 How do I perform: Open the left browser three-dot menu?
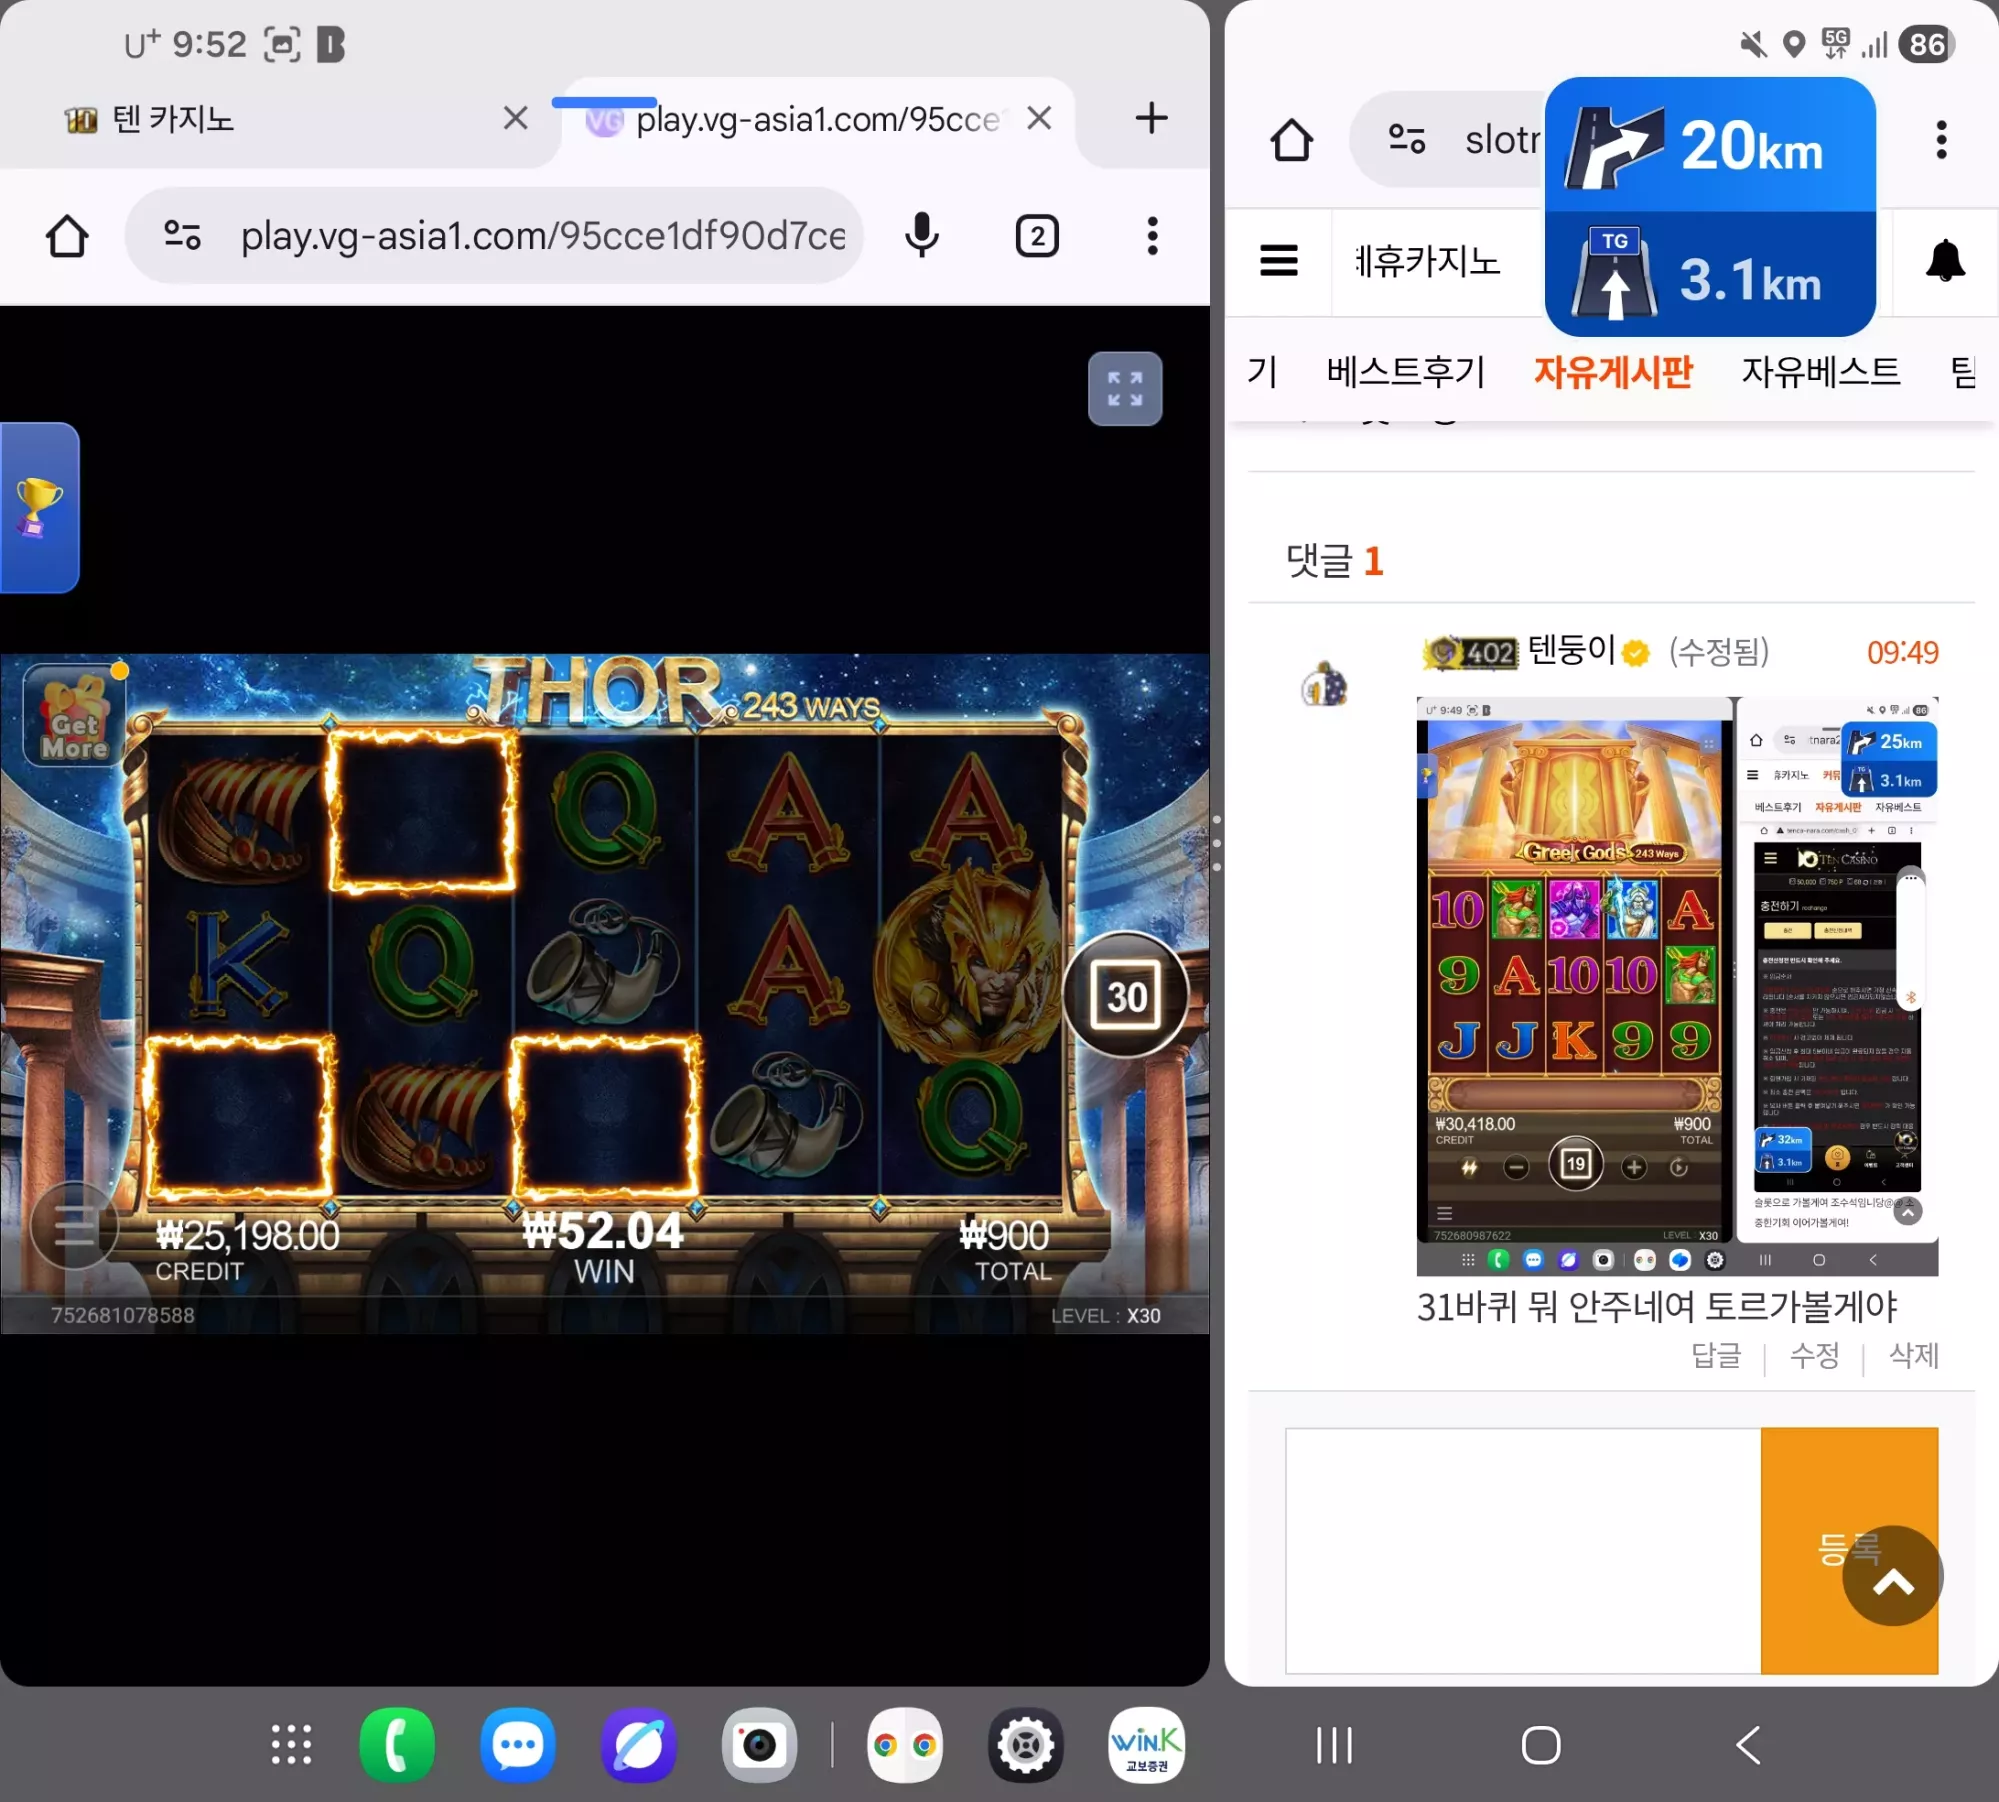coord(1152,236)
